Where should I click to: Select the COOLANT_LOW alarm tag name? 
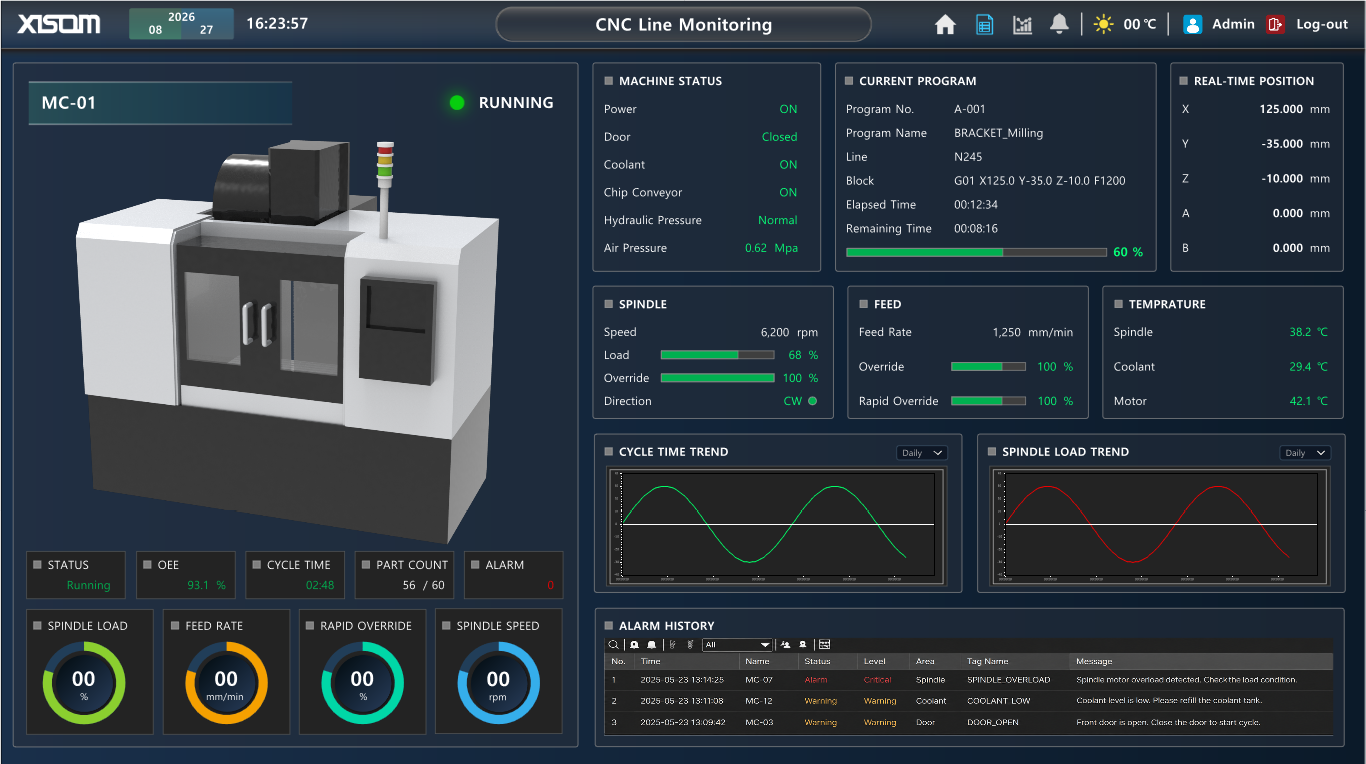998,701
